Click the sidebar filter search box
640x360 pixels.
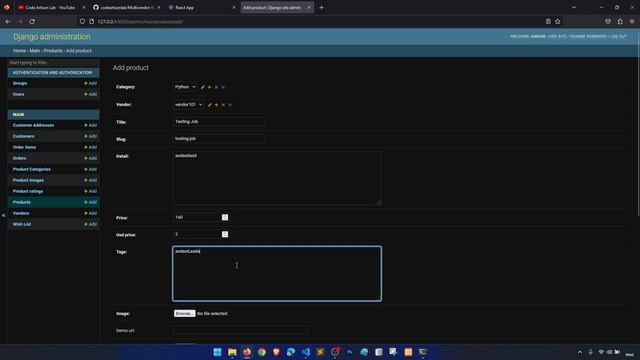coord(53,62)
